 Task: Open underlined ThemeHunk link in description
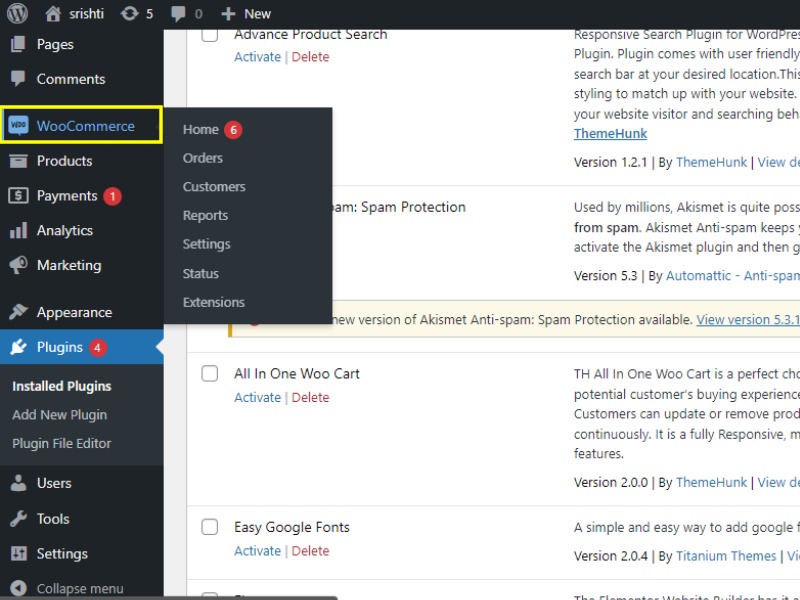pos(610,134)
